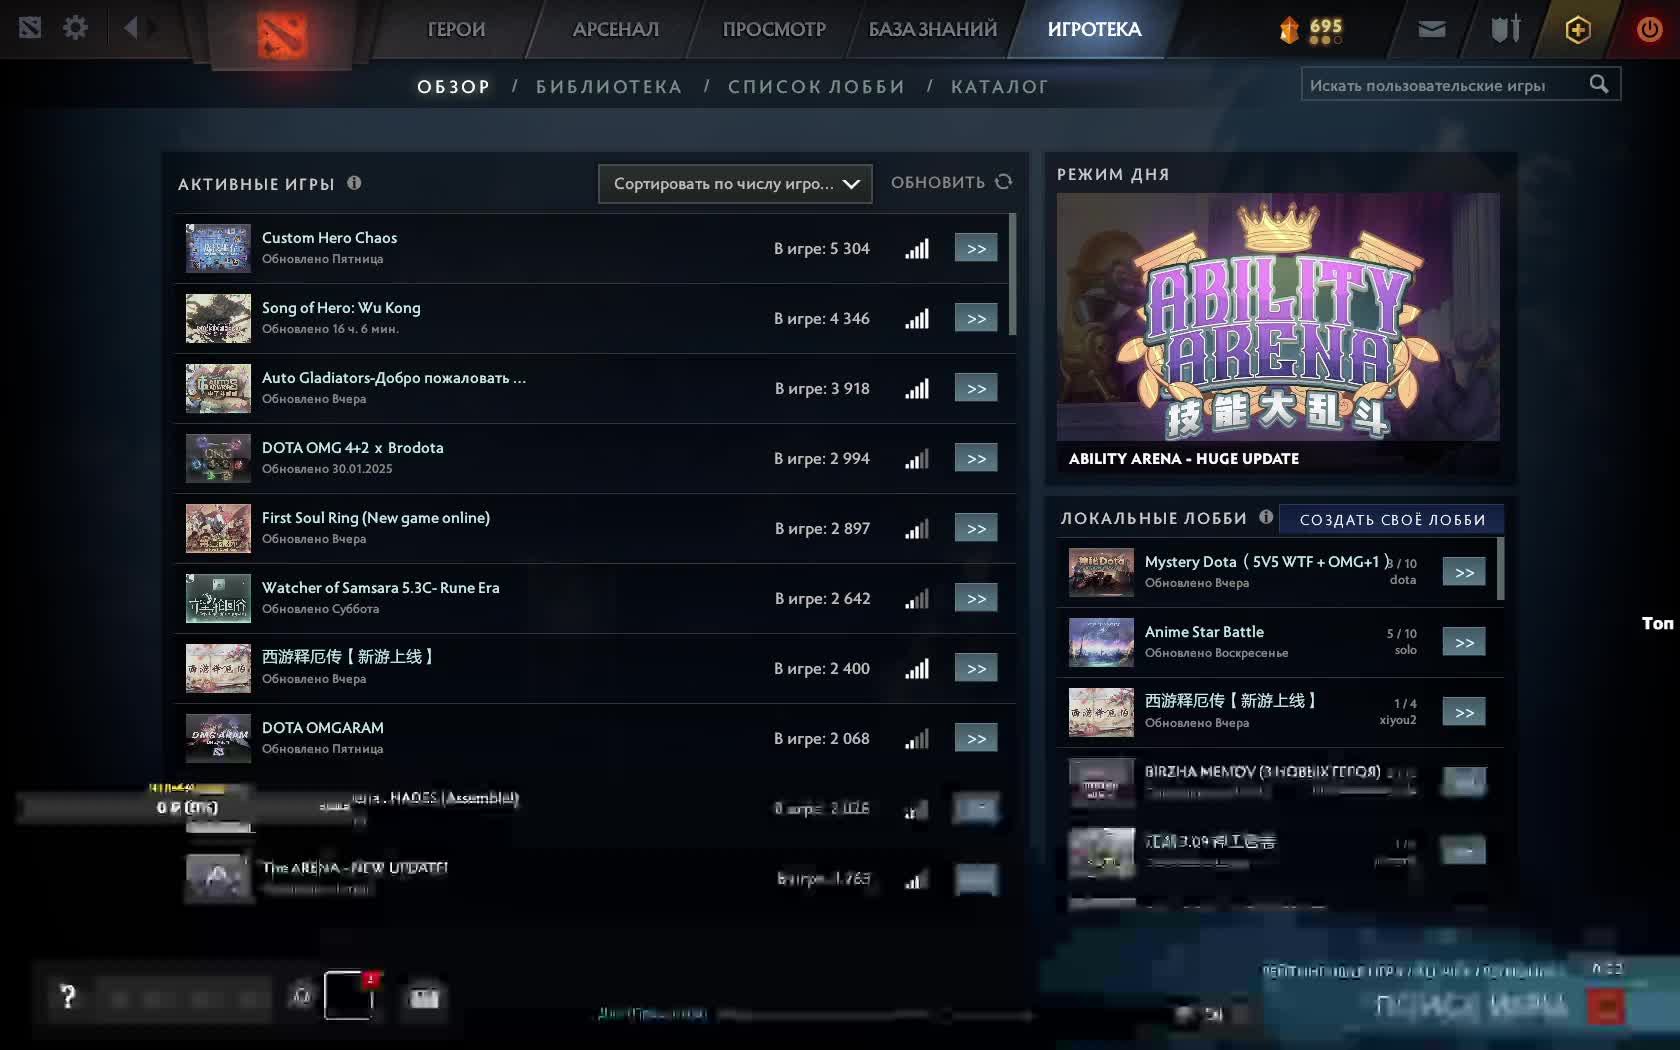This screenshot has height=1050, width=1680.
Task: Click the active games list scrollbar
Action: pyautogui.click(x=1013, y=274)
